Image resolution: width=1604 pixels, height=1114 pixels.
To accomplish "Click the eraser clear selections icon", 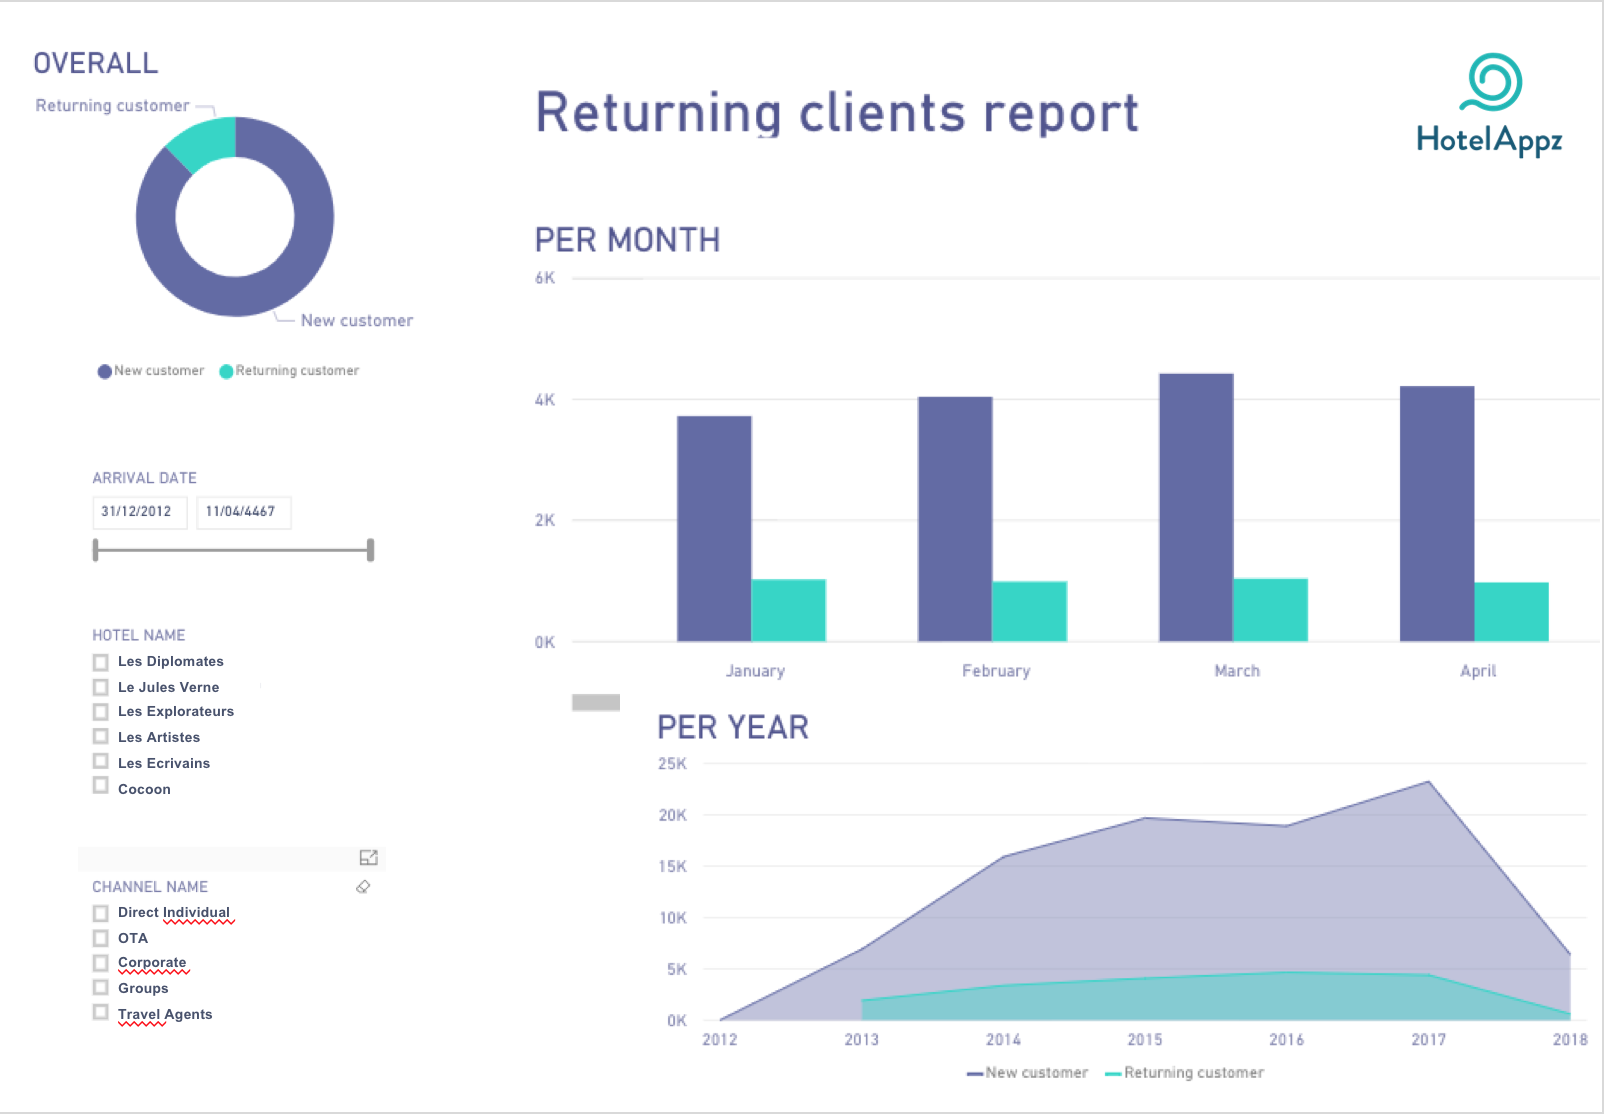I will point(363,886).
